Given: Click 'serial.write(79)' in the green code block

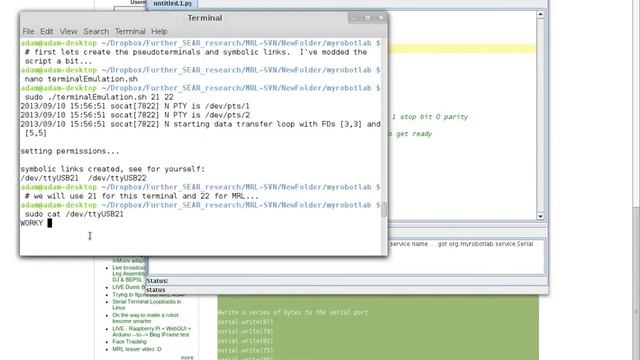Looking at the screenshot, I should pyautogui.click(x=245, y=331).
